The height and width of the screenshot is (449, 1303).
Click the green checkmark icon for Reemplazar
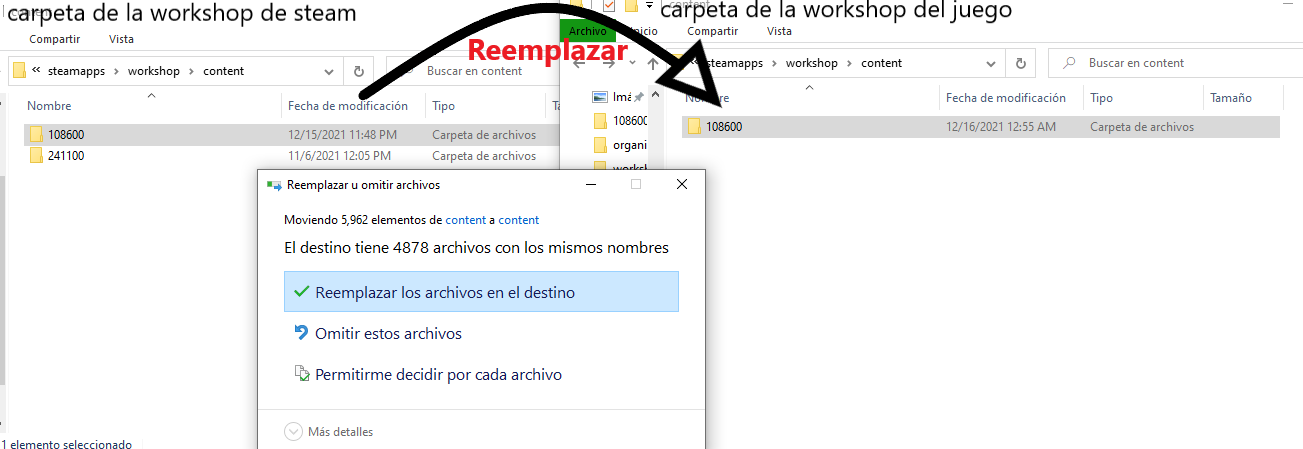301,292
